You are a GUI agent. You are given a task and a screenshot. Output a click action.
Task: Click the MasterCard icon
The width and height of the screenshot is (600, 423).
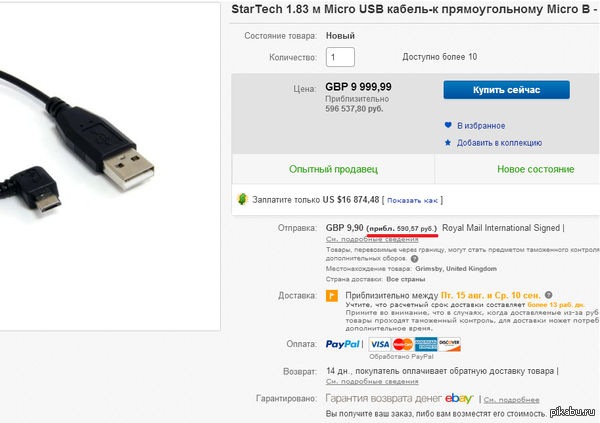(x=403, y=345)
